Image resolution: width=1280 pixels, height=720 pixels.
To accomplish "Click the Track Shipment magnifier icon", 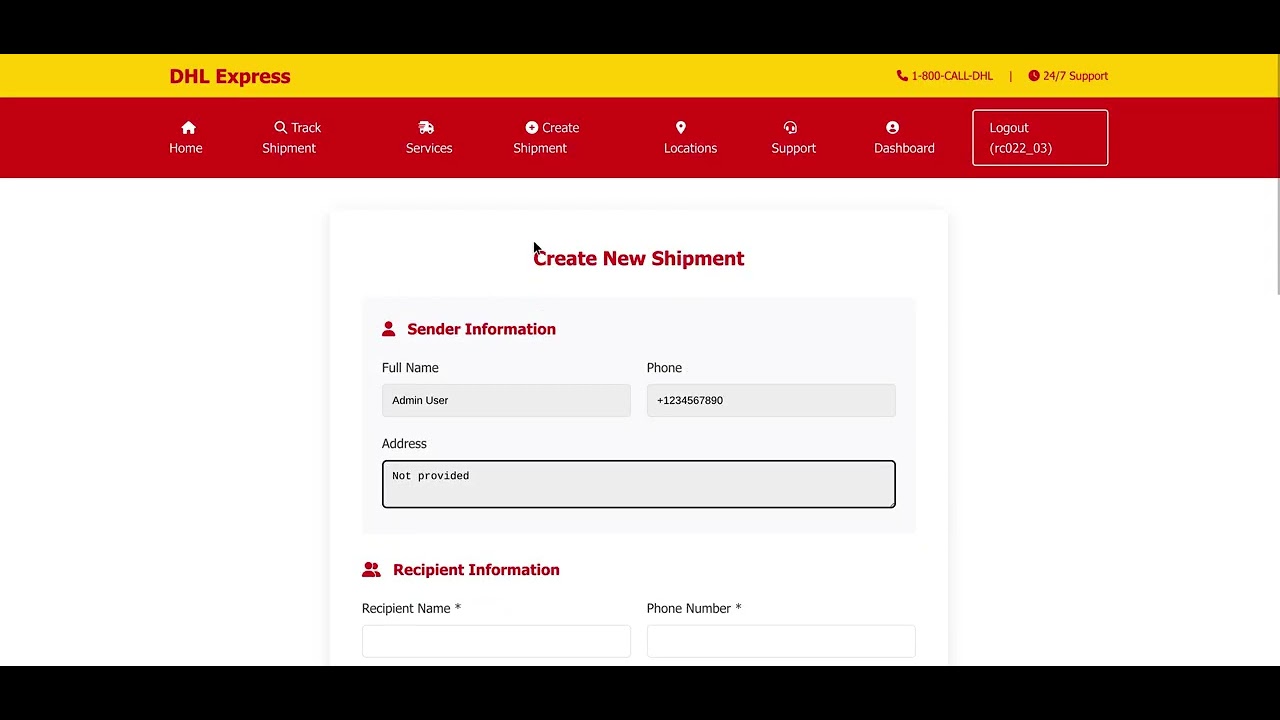I will tap(281, 128).
